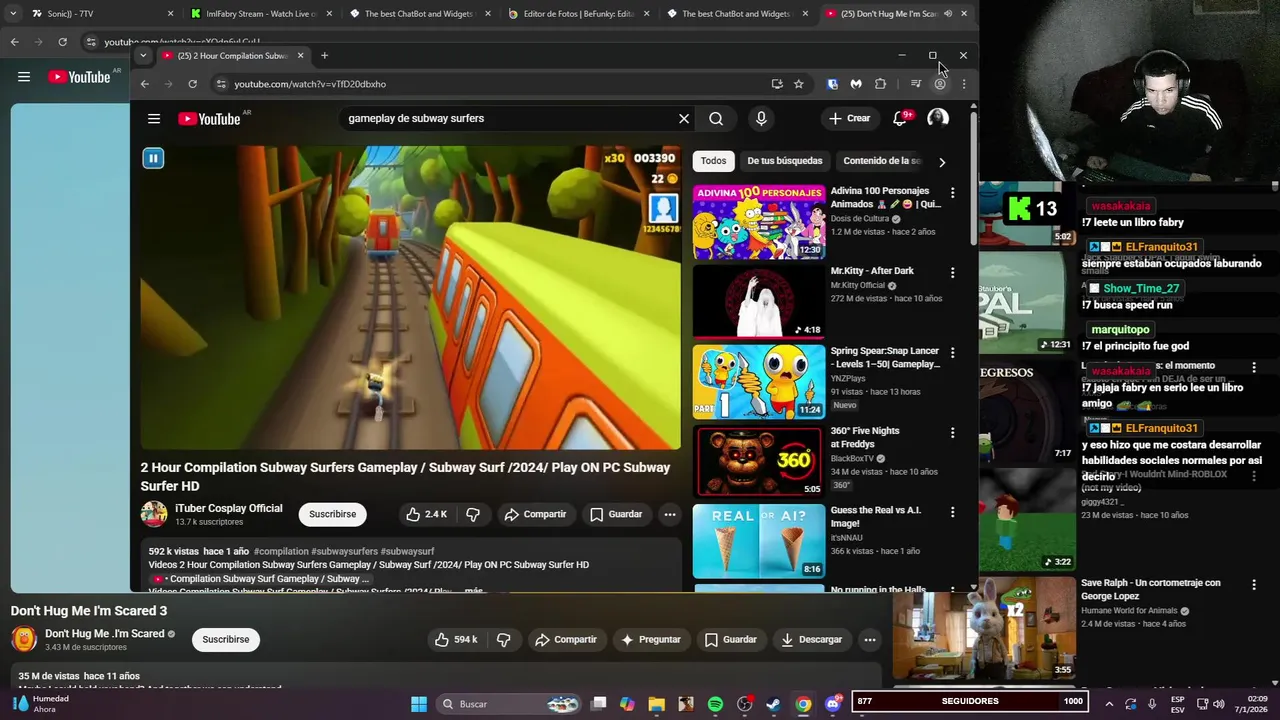Click "Crear" in the YouTube header
The height and width of the screenshot is (720, 1280).
850,118
